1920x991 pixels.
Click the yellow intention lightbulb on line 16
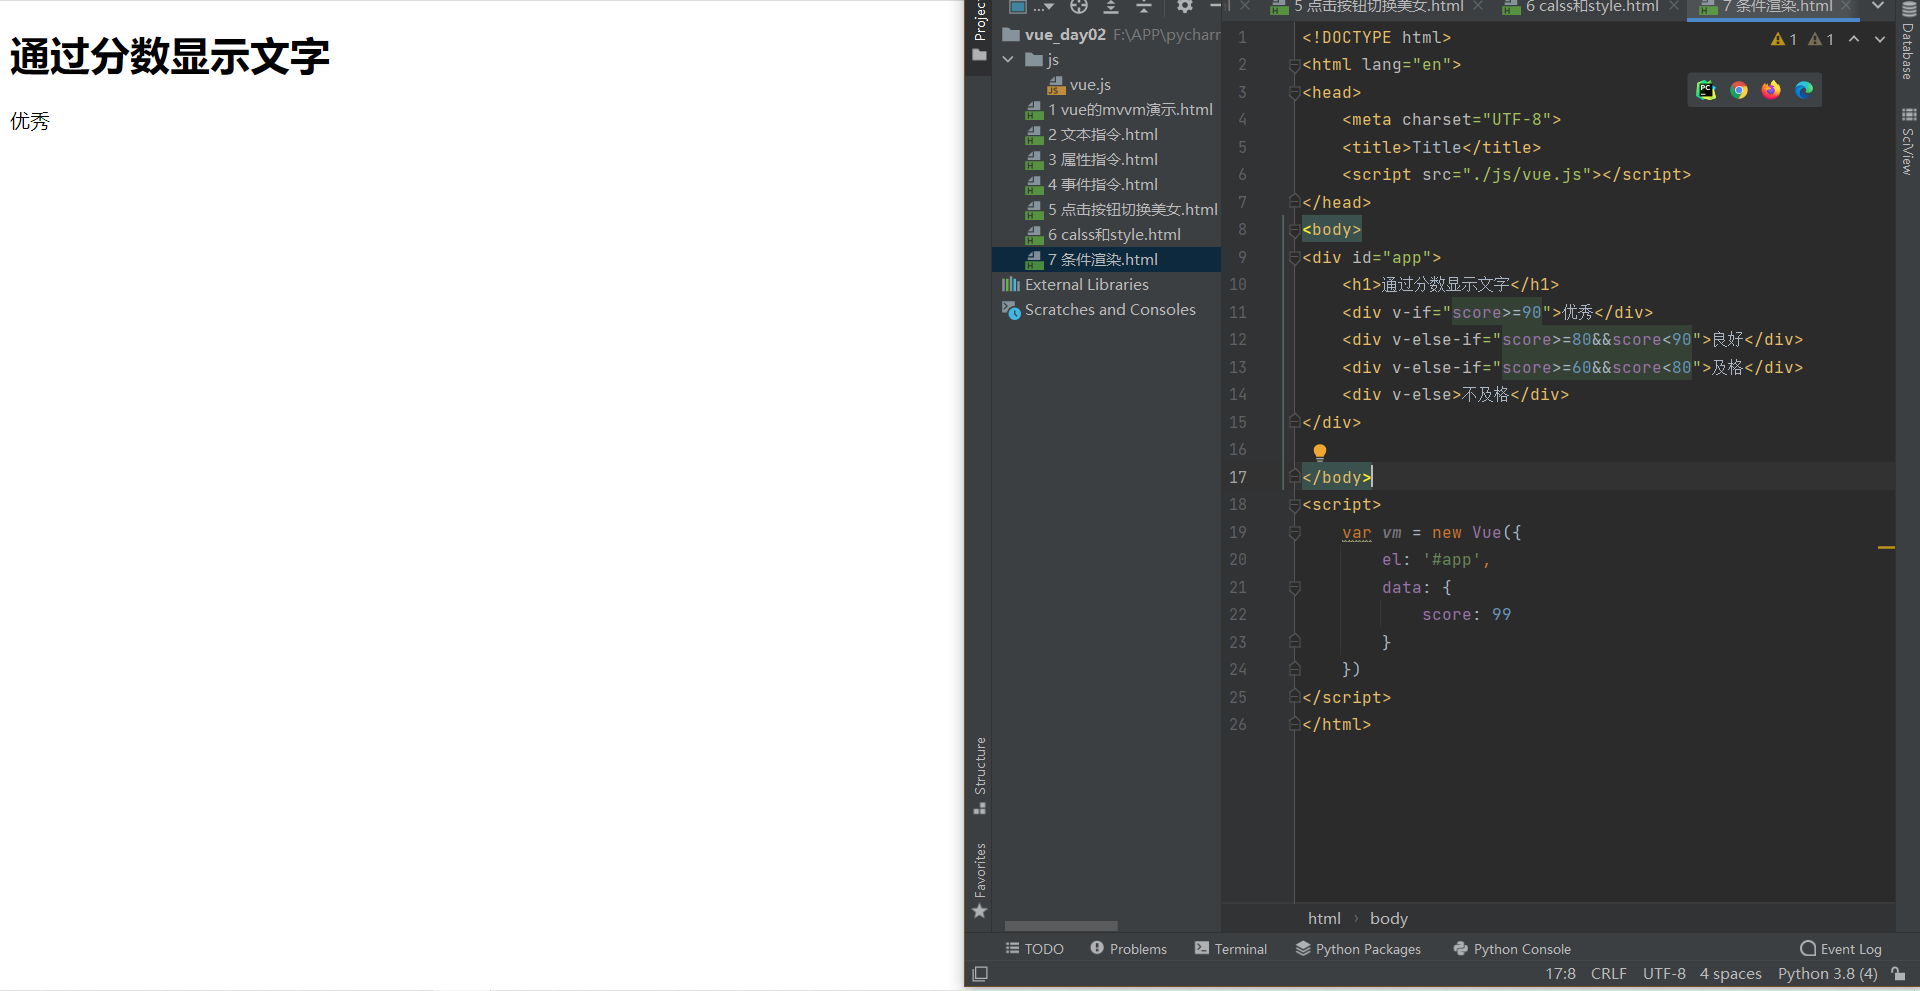[x=1320, y=452]
